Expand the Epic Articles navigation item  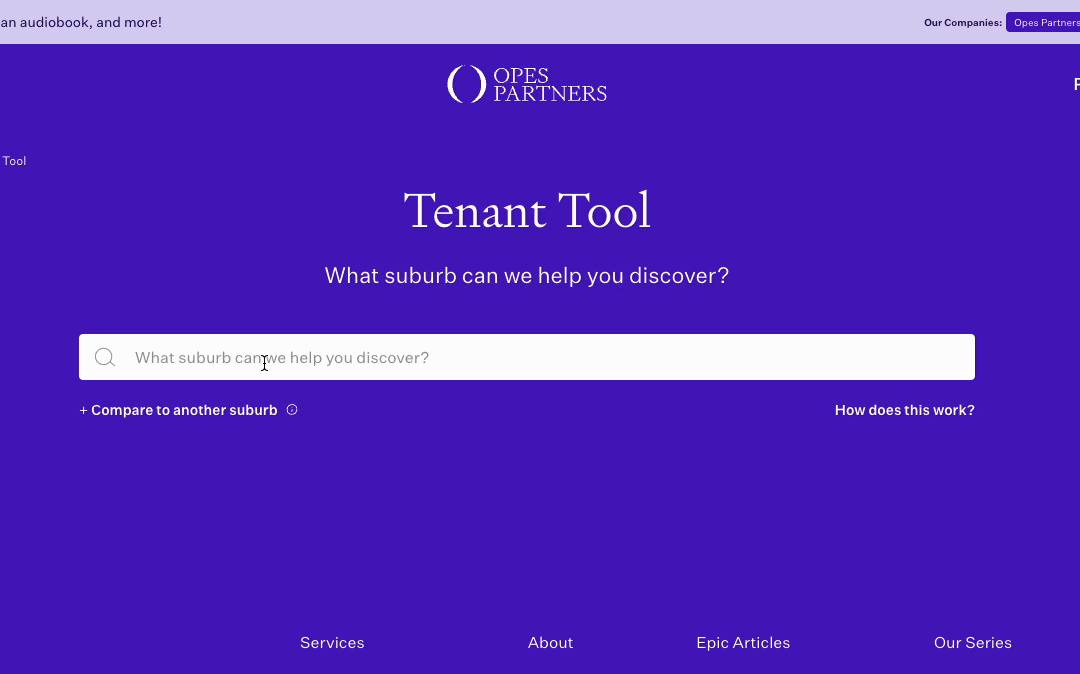743,642
